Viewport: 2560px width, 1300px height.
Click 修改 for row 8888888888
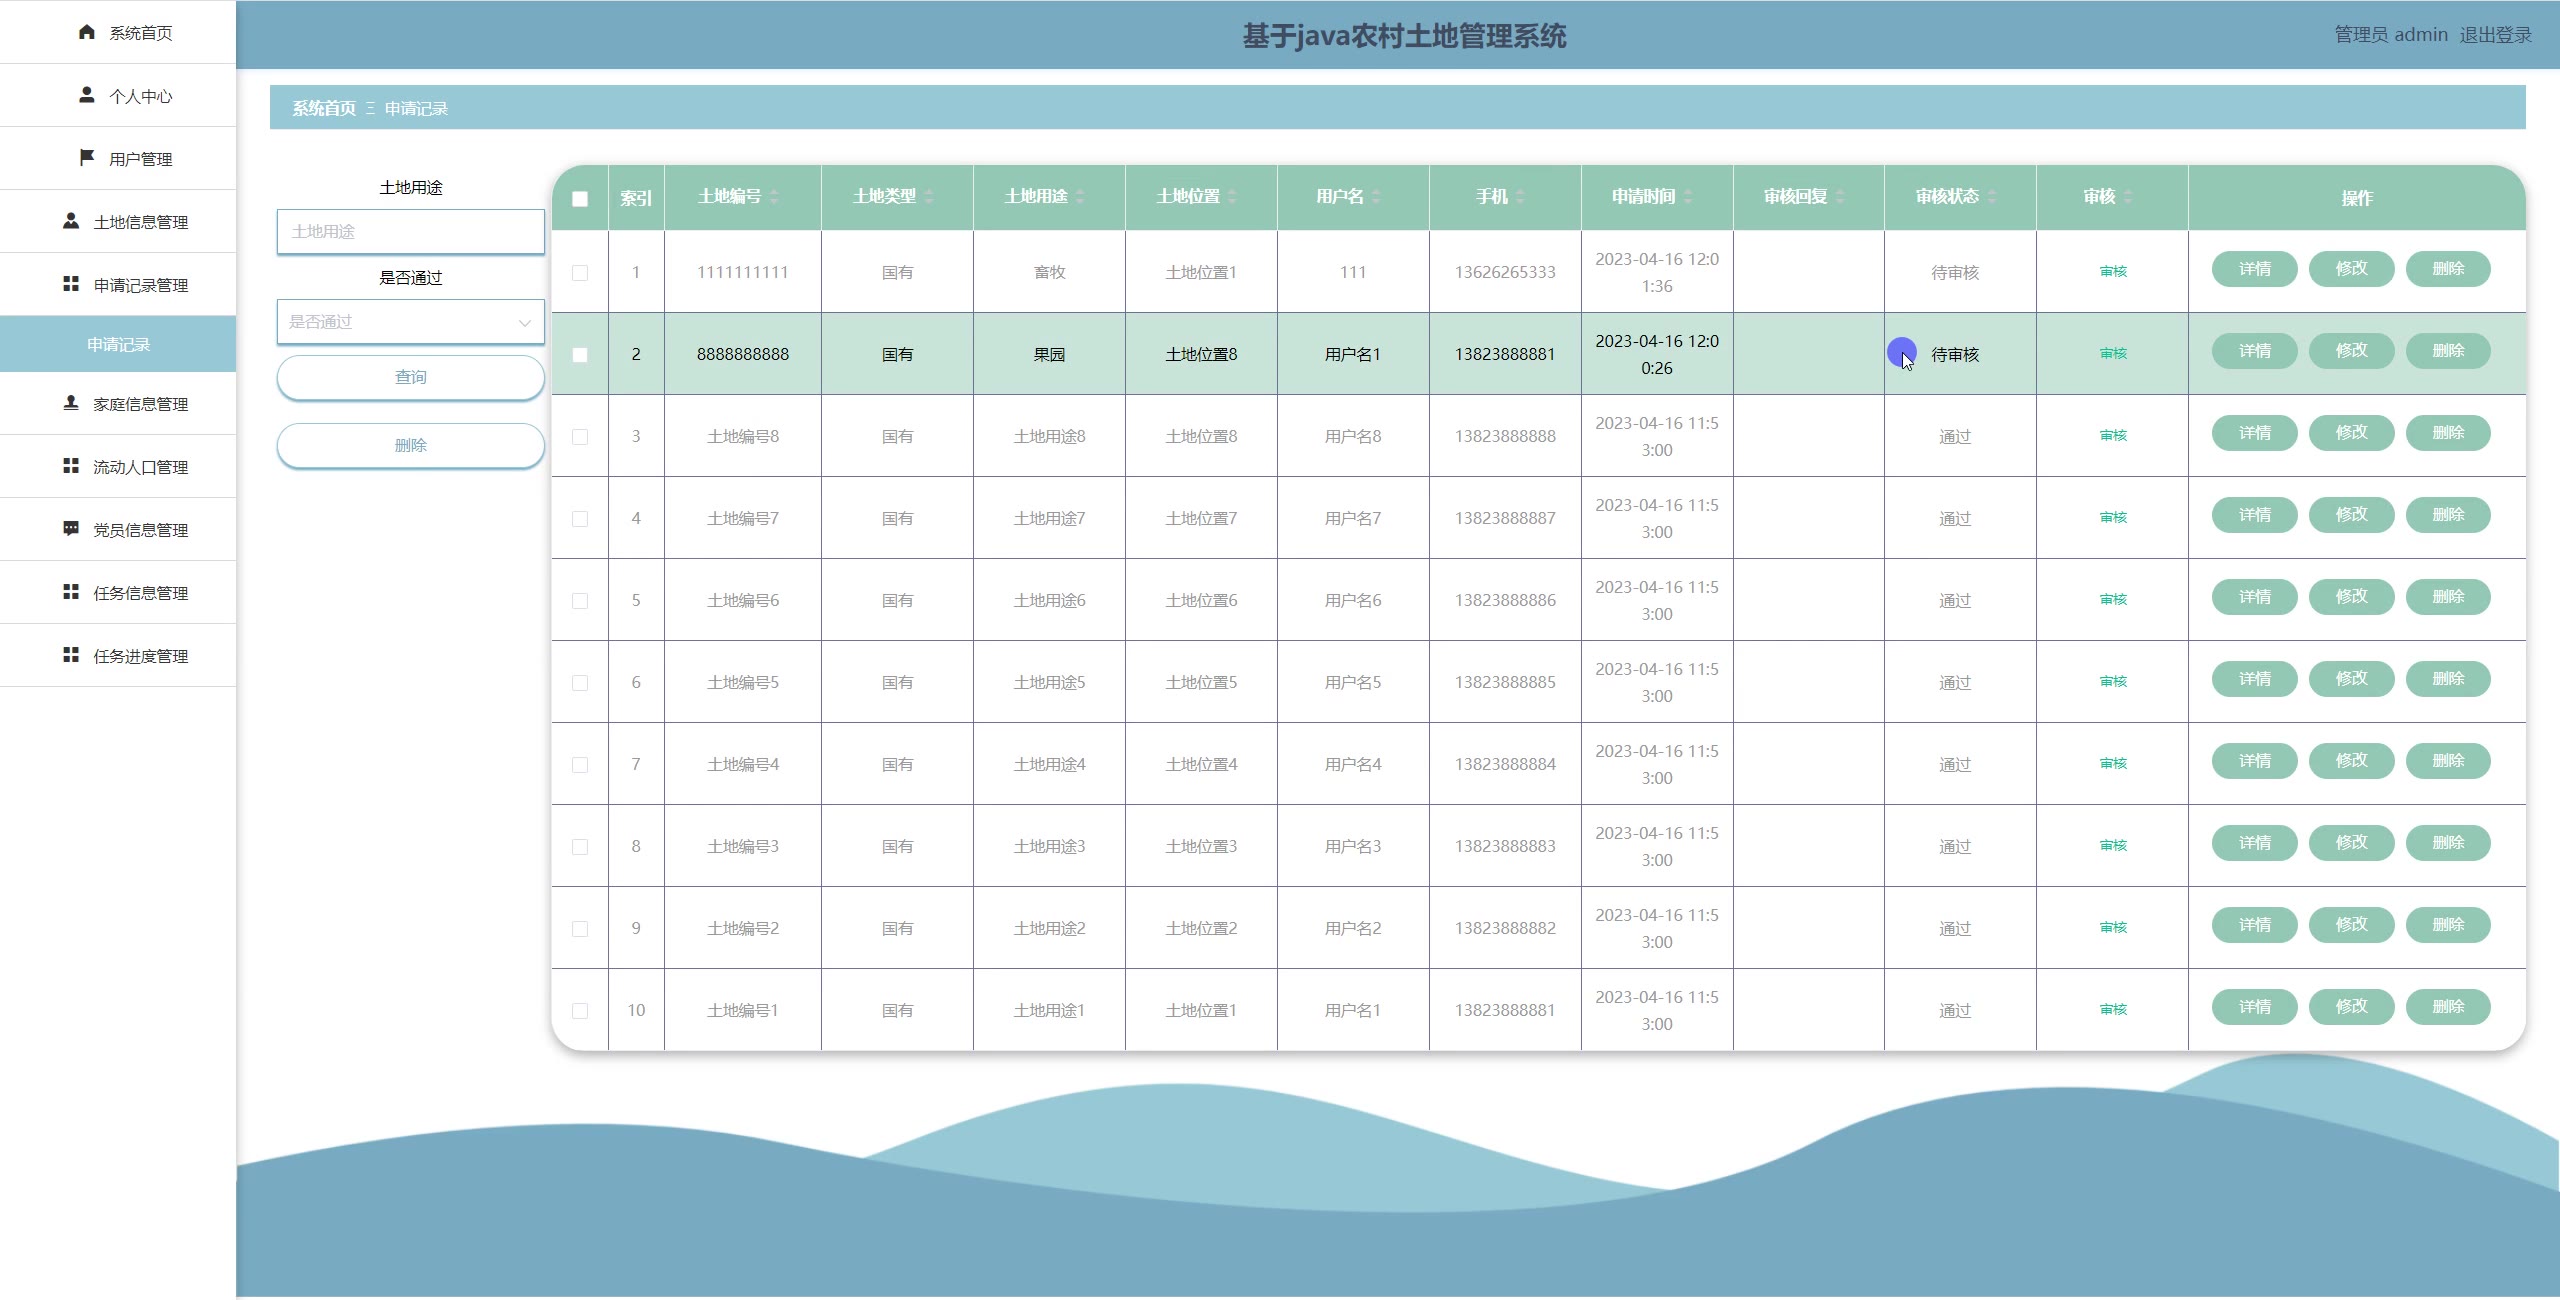pos(2351,351)
